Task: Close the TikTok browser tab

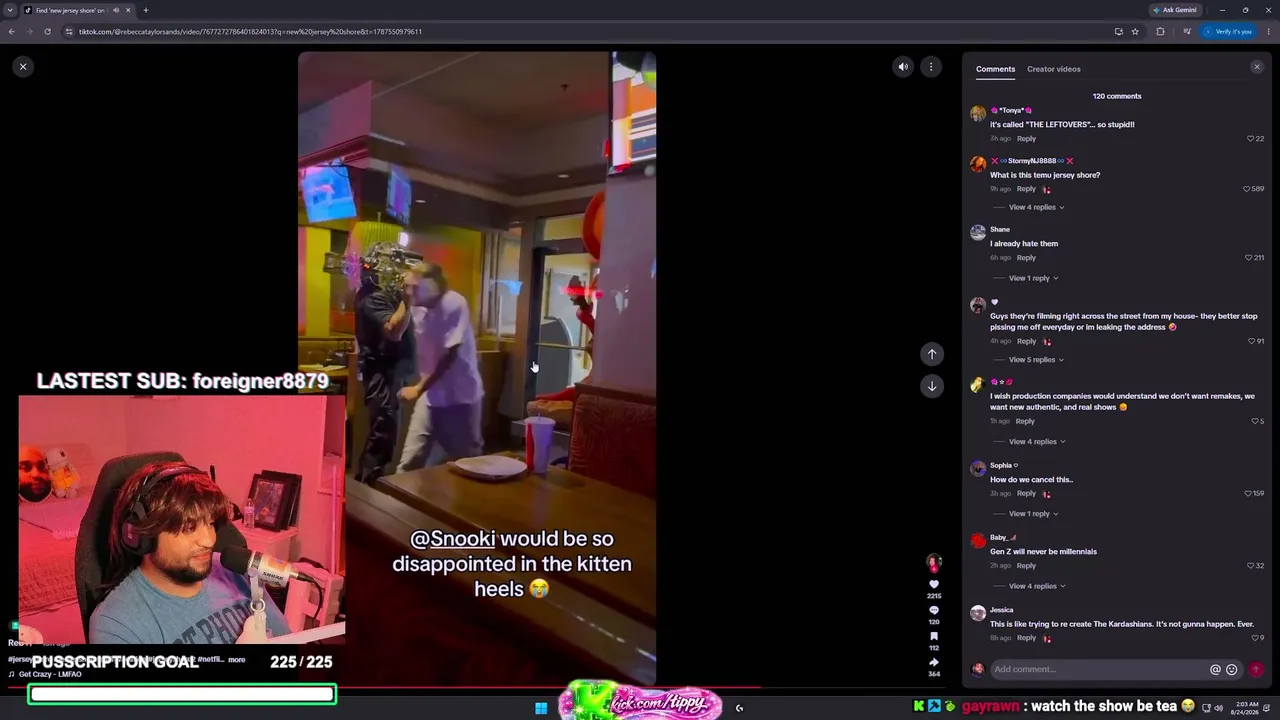Action: click(x=128, y=10)
